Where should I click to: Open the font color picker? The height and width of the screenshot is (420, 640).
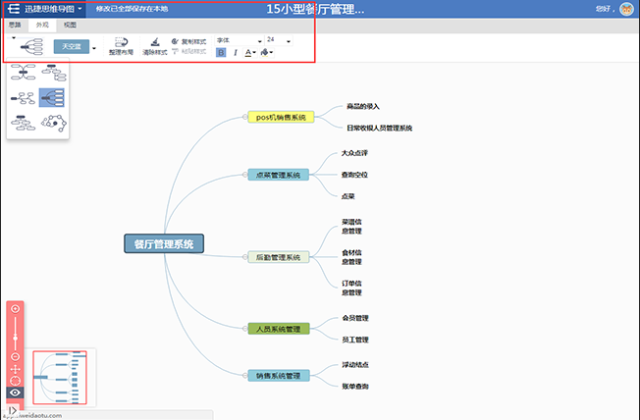coord(250,53)
